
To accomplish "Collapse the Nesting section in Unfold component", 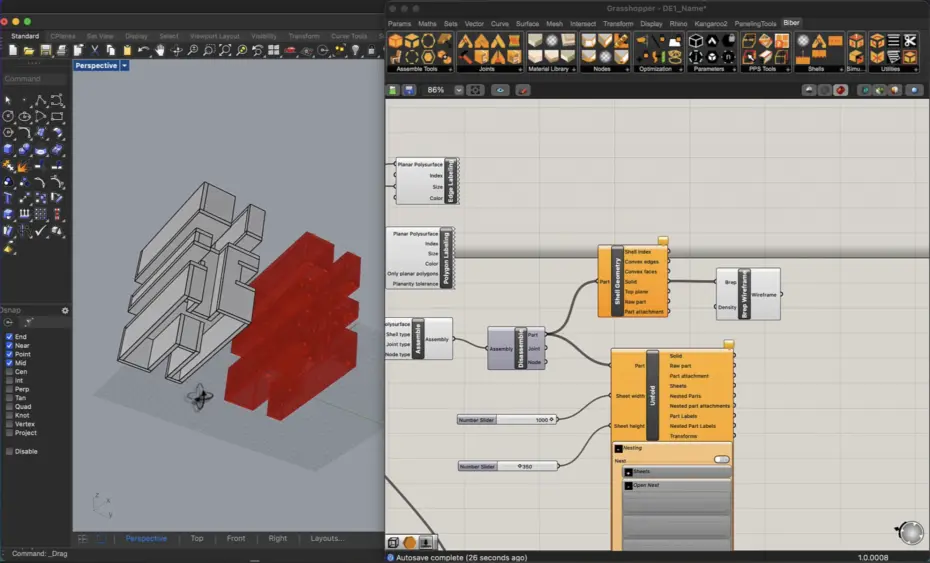I will 618,449.
